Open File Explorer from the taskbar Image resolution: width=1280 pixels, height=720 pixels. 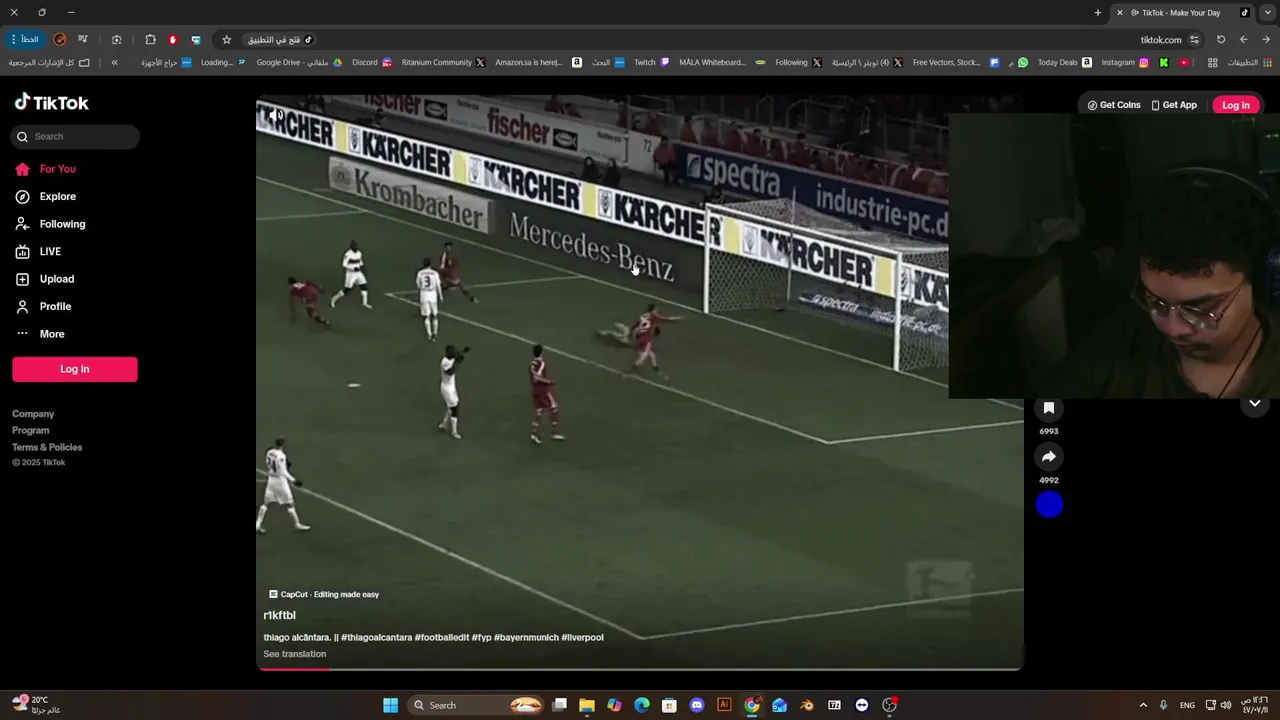pyautogui.click(x=587, y=705)
